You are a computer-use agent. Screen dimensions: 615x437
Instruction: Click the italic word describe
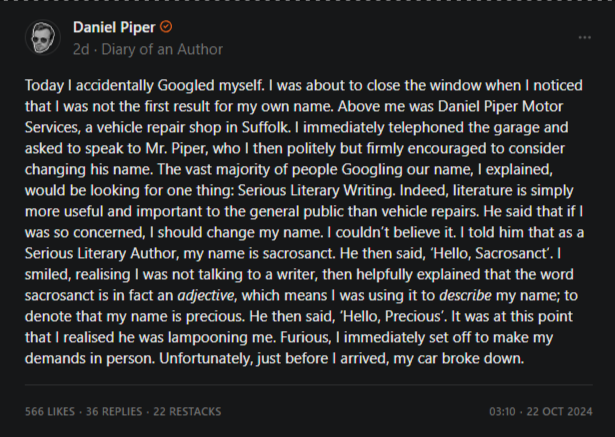click(x=465, y=295)
